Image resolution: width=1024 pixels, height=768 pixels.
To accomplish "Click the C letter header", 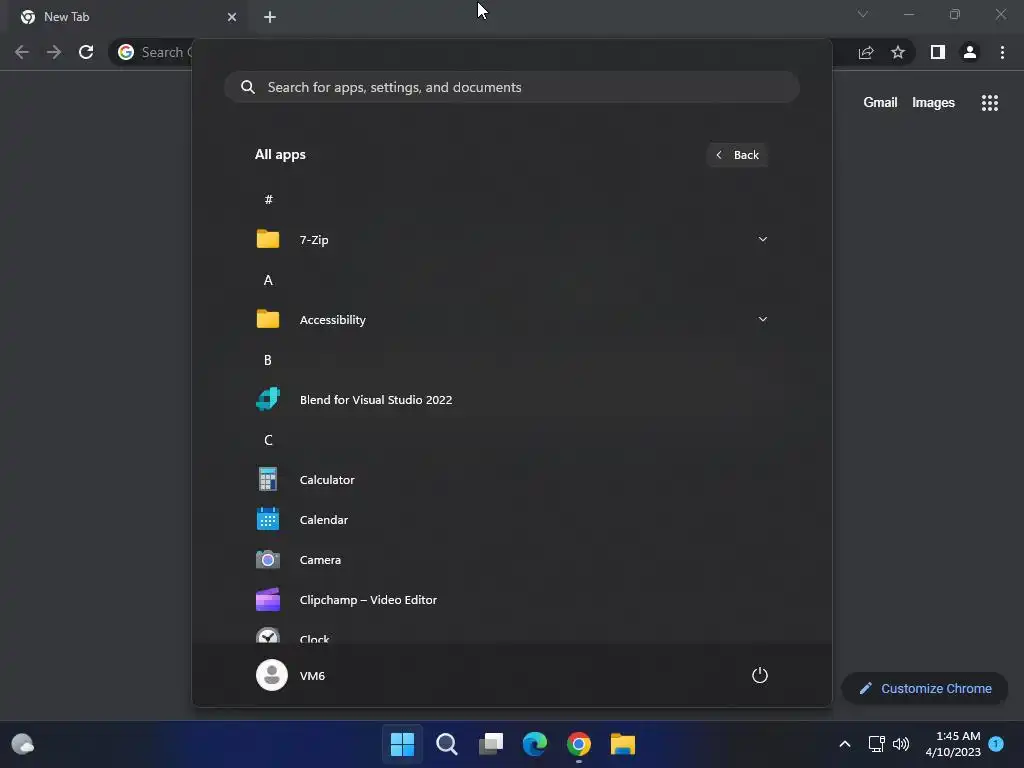I will (x=268, y=440).
